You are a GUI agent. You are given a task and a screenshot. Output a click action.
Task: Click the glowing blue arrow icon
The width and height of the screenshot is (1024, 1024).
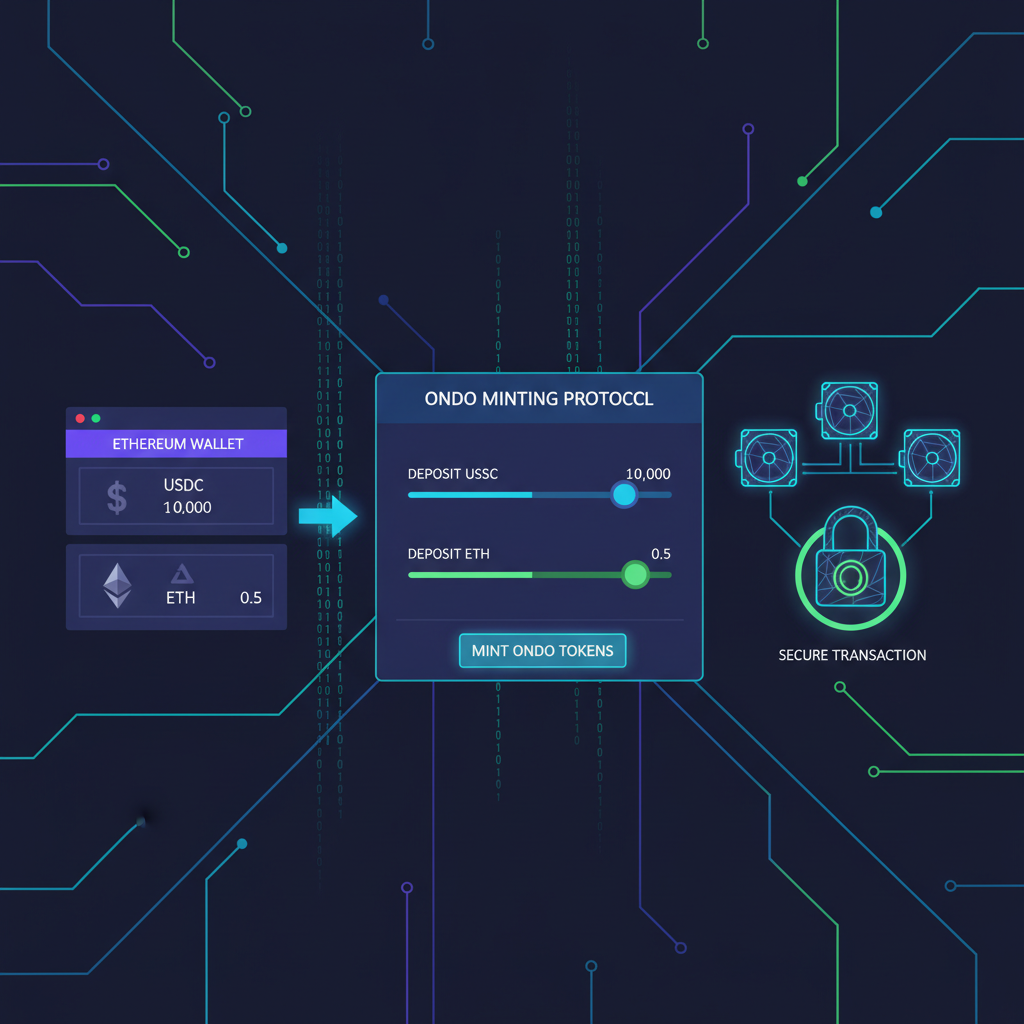point(328,516)
